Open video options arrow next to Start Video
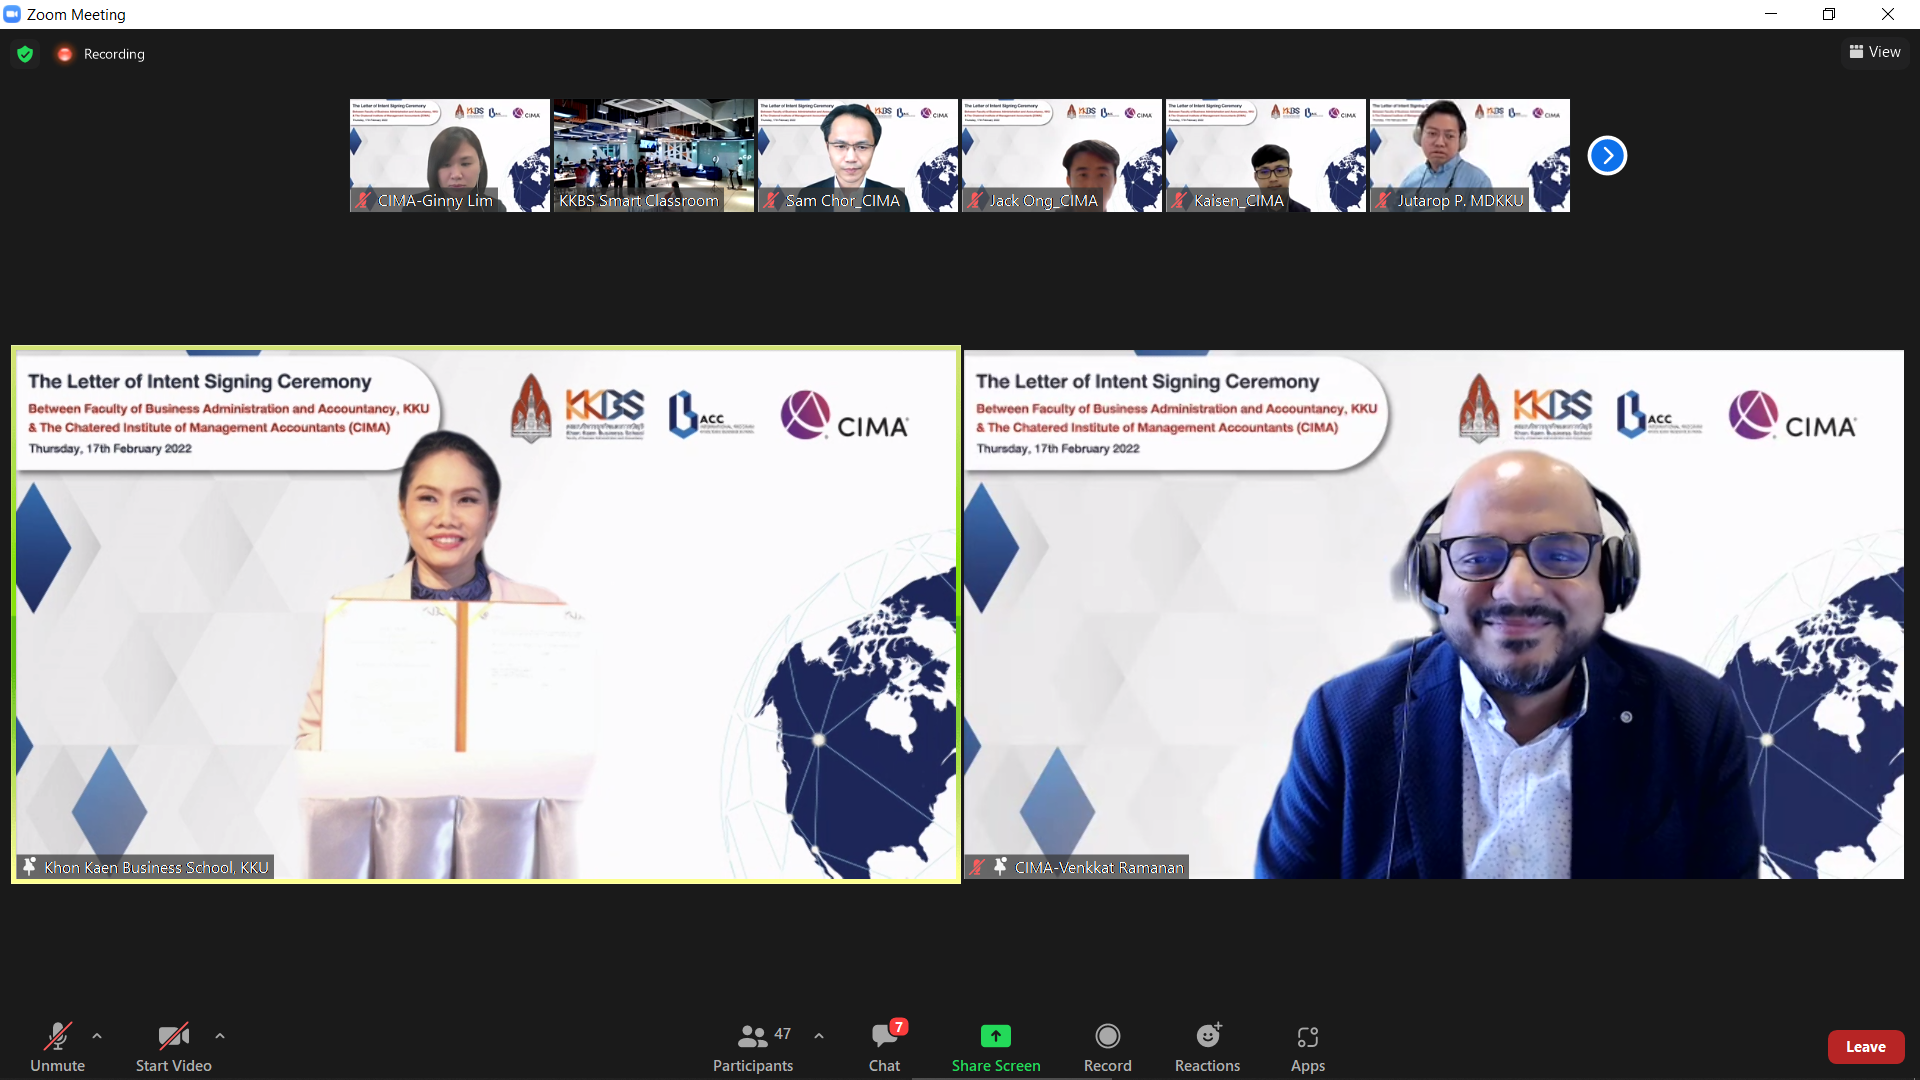Image resolution: width=1920 pixels, height=1080 pixels. click(220, 1036)
